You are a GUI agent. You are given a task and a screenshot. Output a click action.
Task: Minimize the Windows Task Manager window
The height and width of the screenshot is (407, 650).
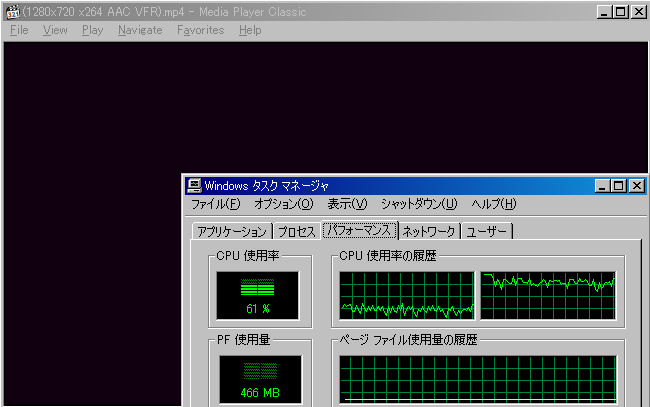[602, 186]
